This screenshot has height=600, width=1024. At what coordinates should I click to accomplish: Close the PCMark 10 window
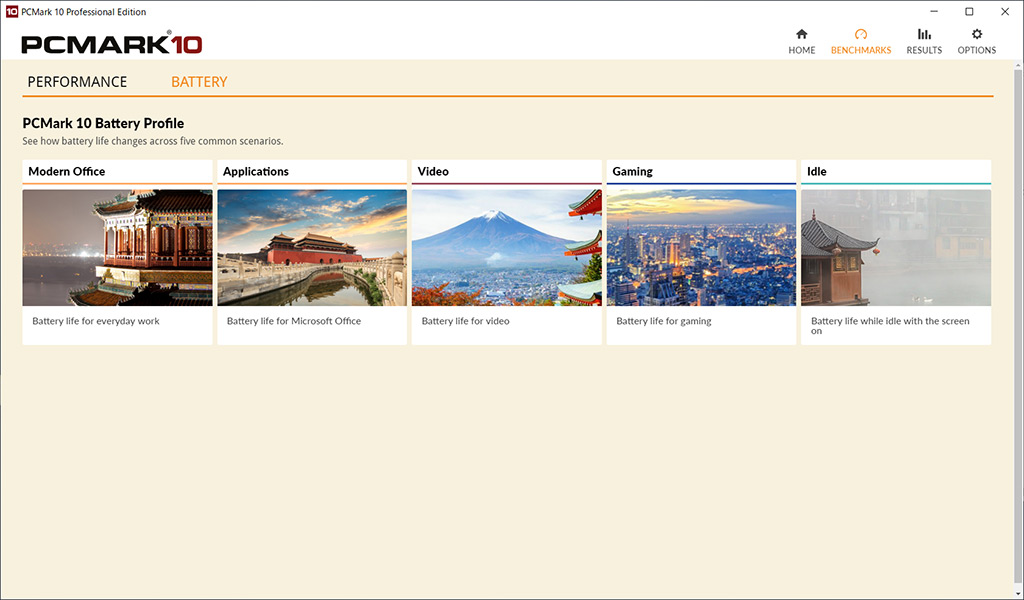click(x=1005, y=12)
